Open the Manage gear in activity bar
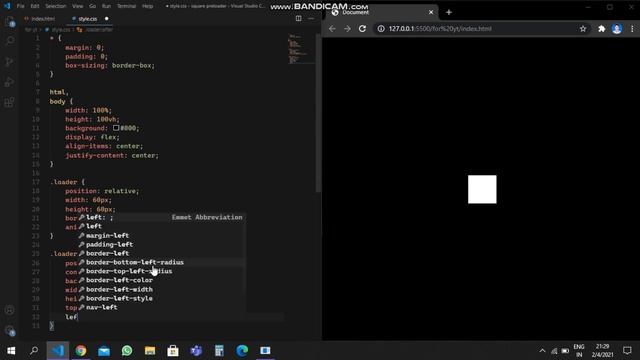 pos(10,331)
